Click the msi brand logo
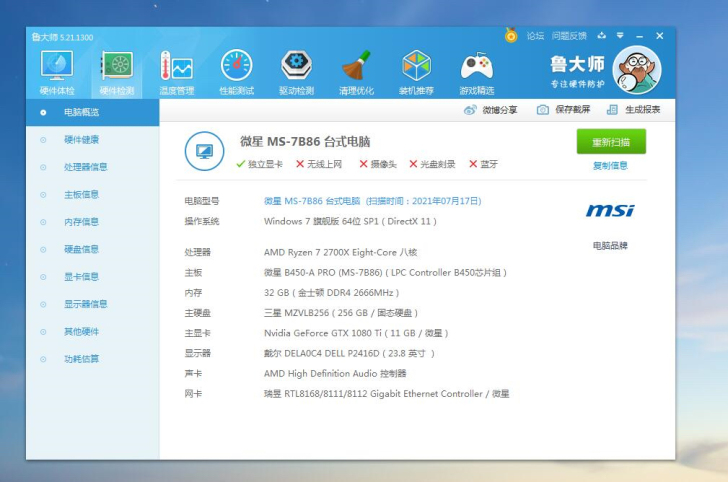The image size is (728, 482). (610, 211)
